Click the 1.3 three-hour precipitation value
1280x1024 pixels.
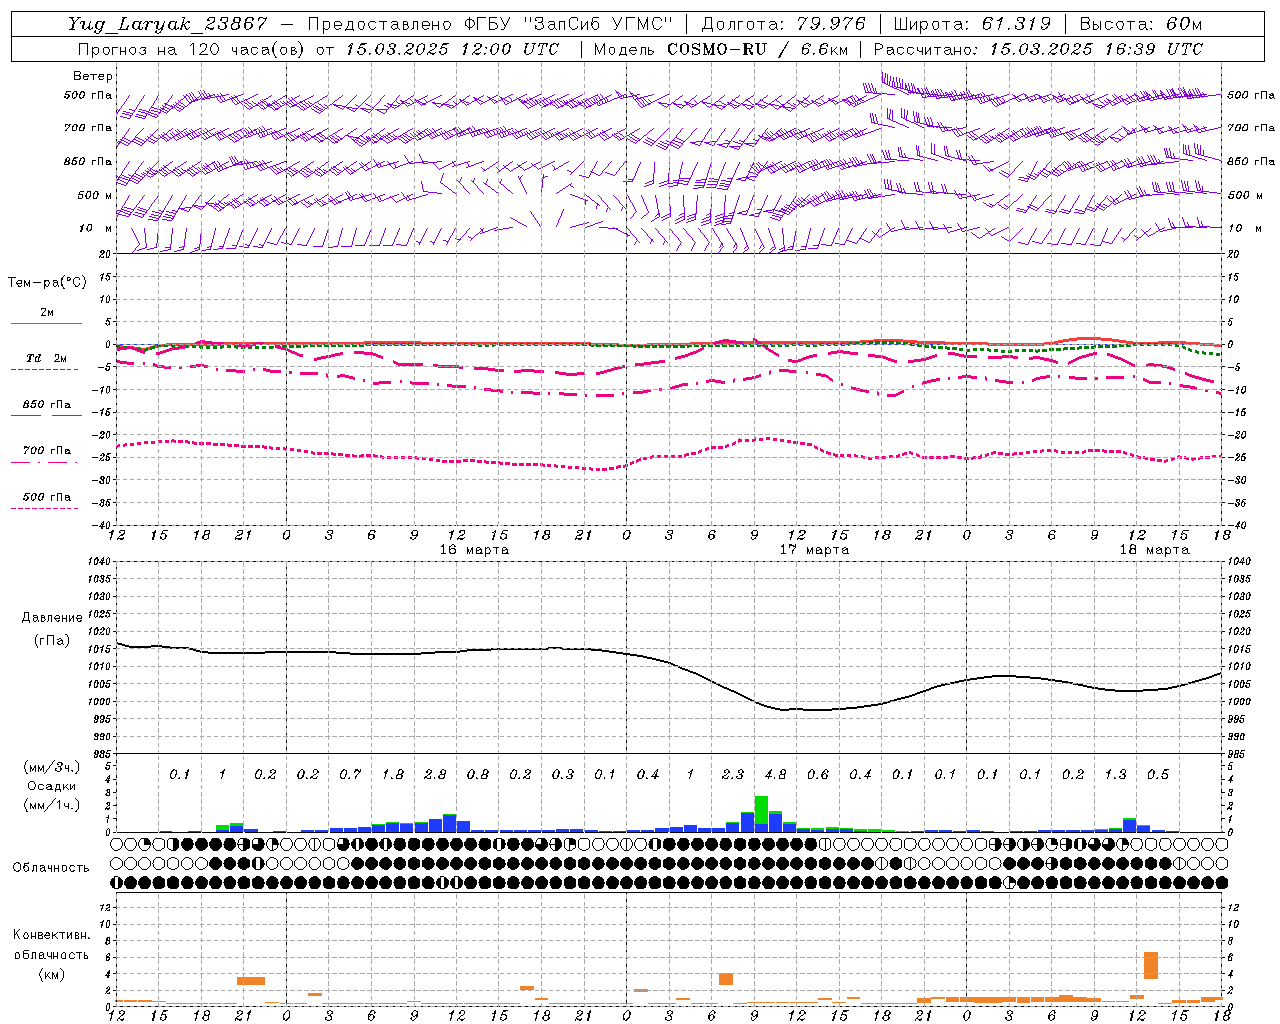1115,774
